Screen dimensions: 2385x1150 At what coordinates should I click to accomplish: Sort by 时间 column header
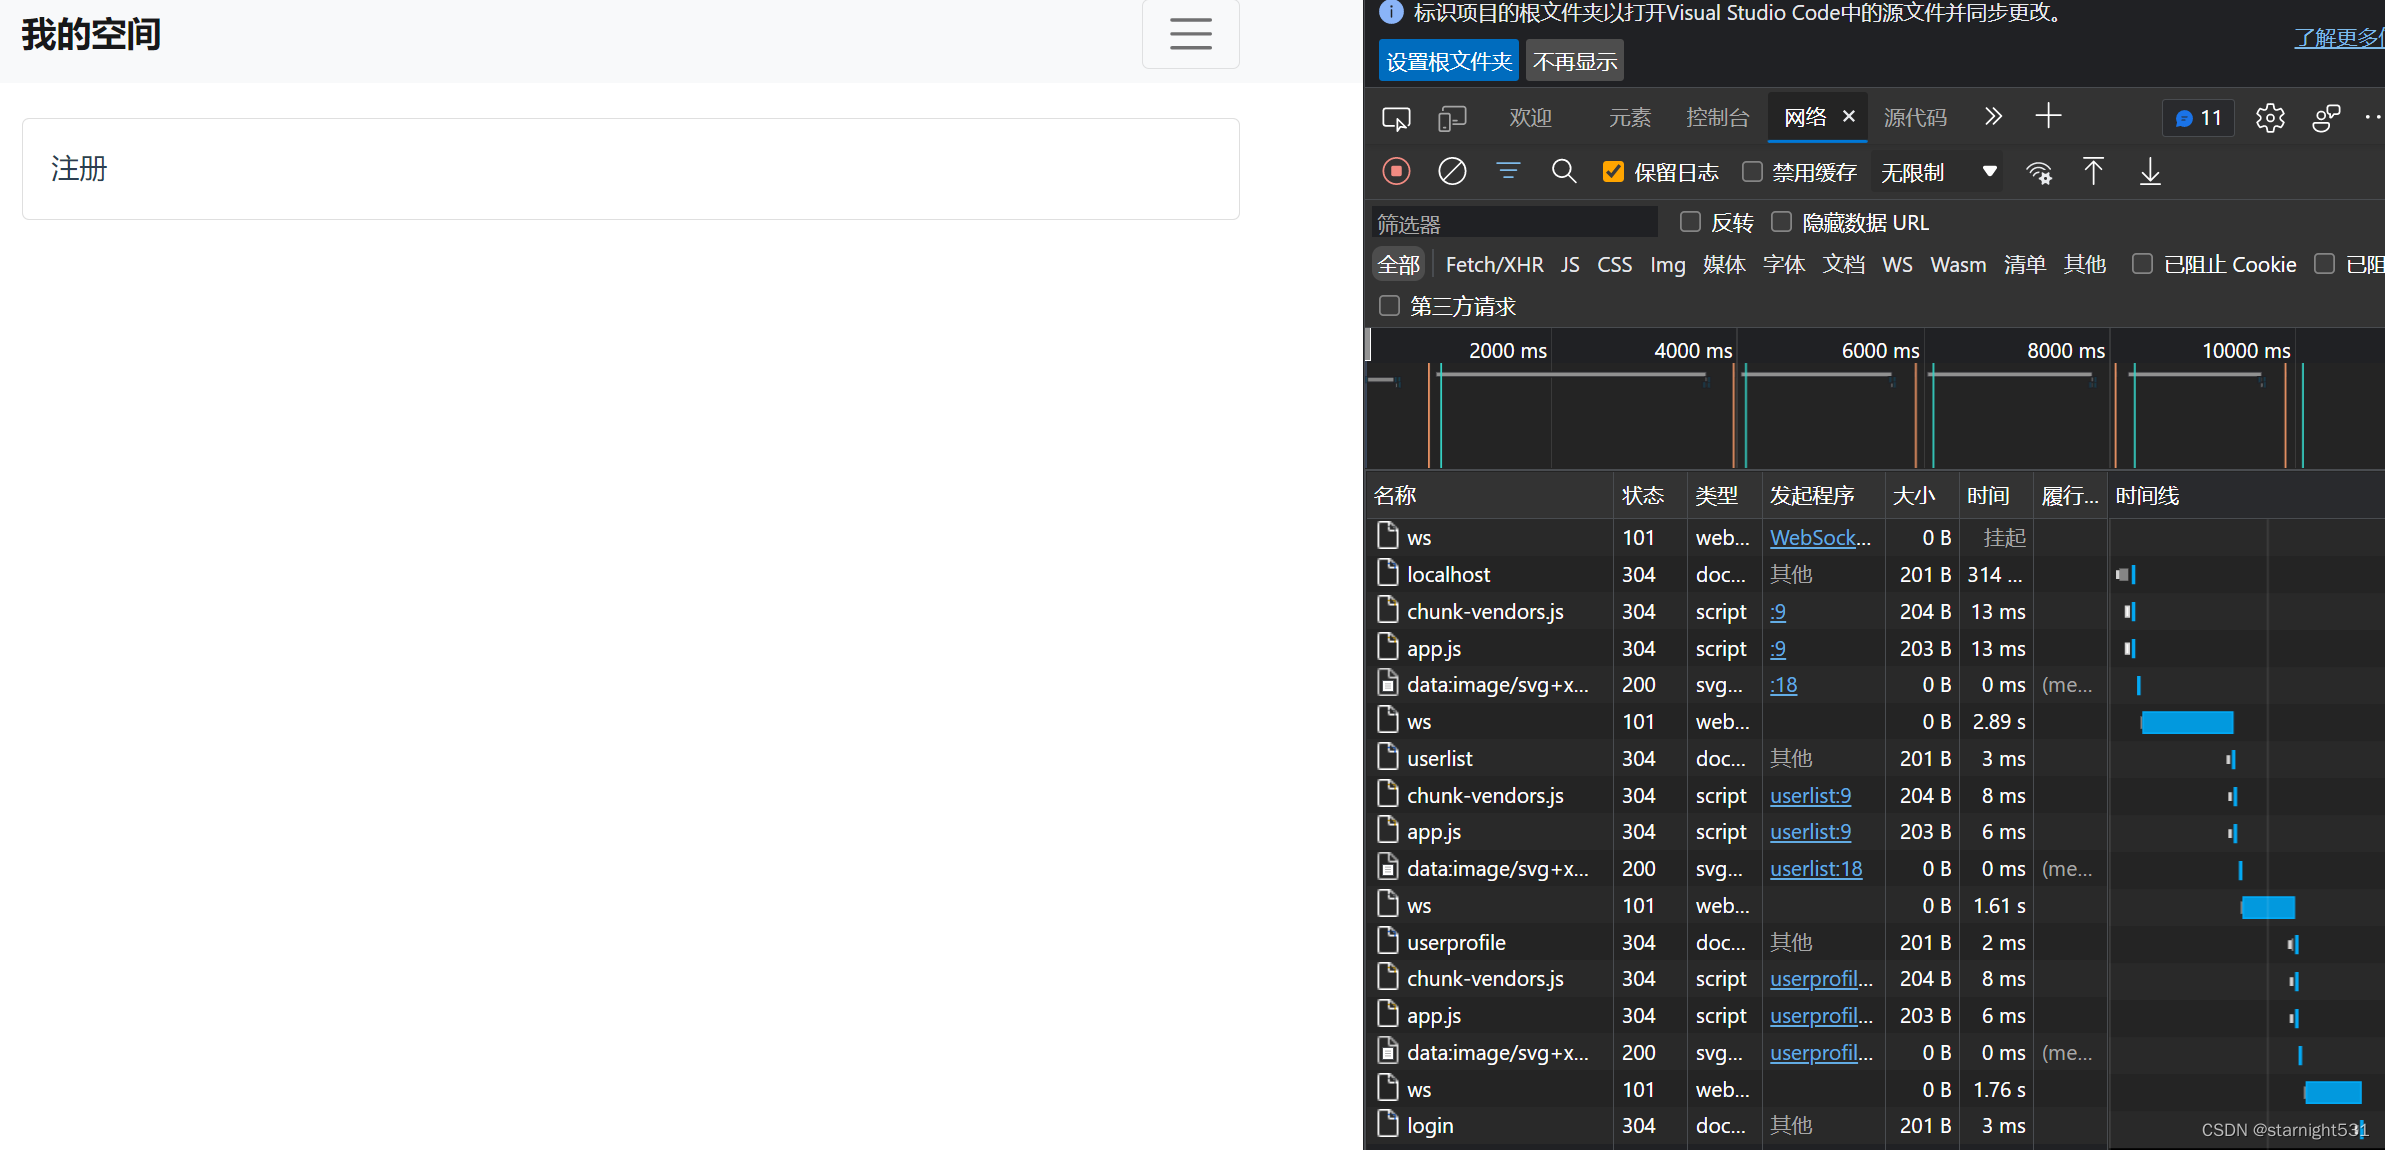pyautogui.click(x=1995, y=495)
